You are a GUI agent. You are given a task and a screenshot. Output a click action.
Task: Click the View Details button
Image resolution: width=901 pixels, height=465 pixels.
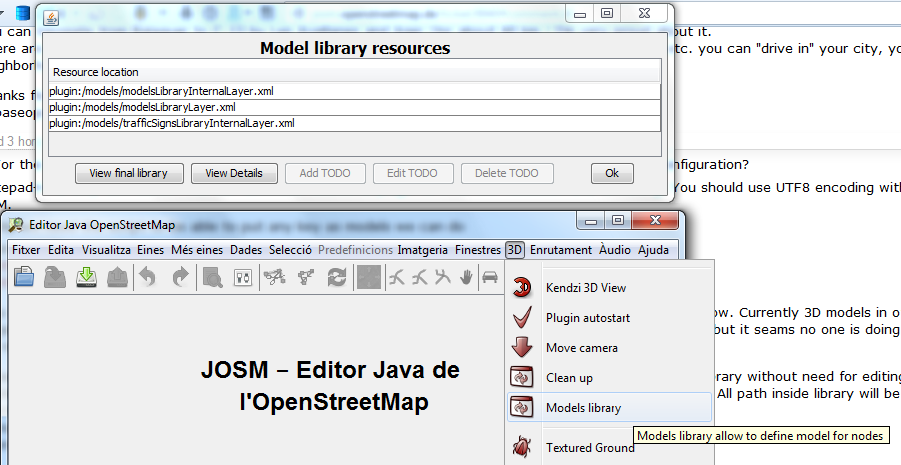(x=234, y=173)
